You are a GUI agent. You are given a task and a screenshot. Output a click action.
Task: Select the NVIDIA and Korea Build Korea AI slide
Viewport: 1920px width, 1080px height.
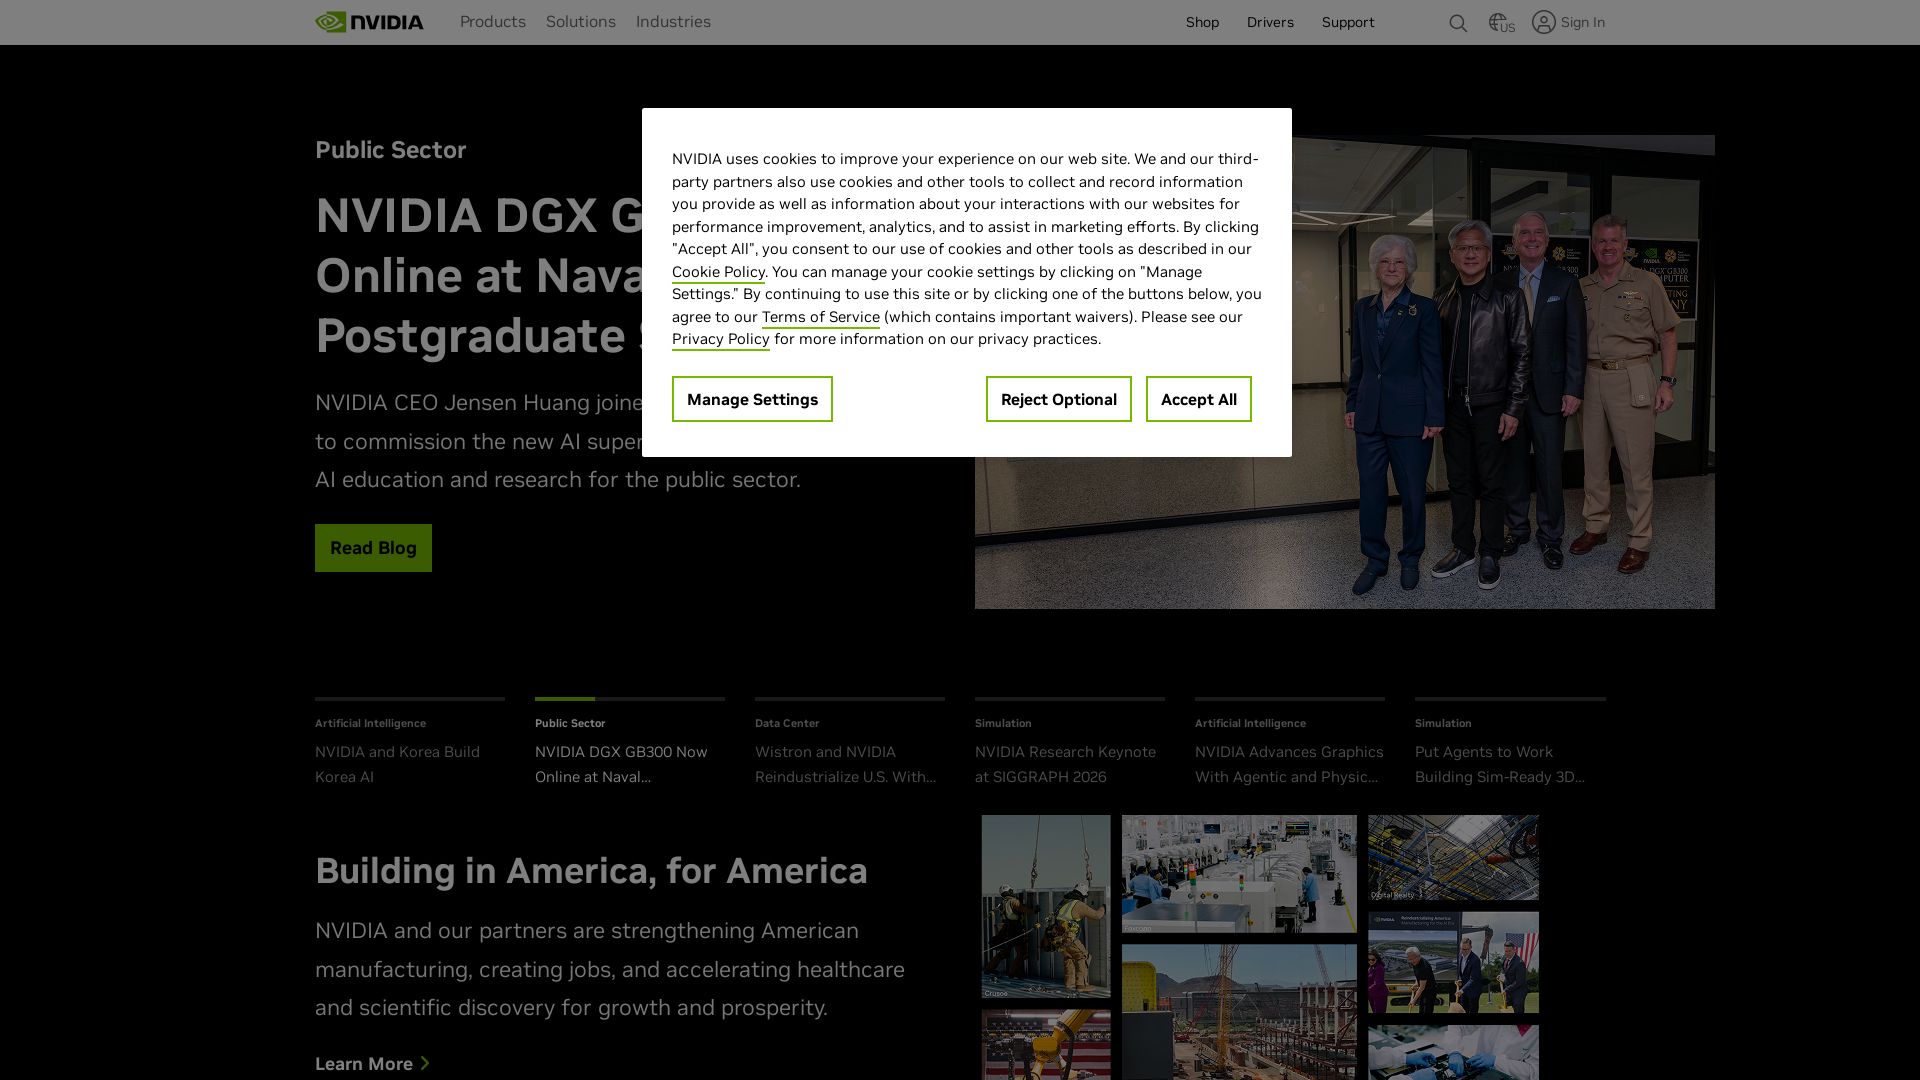pyautogui.click(x=410, y=745)
